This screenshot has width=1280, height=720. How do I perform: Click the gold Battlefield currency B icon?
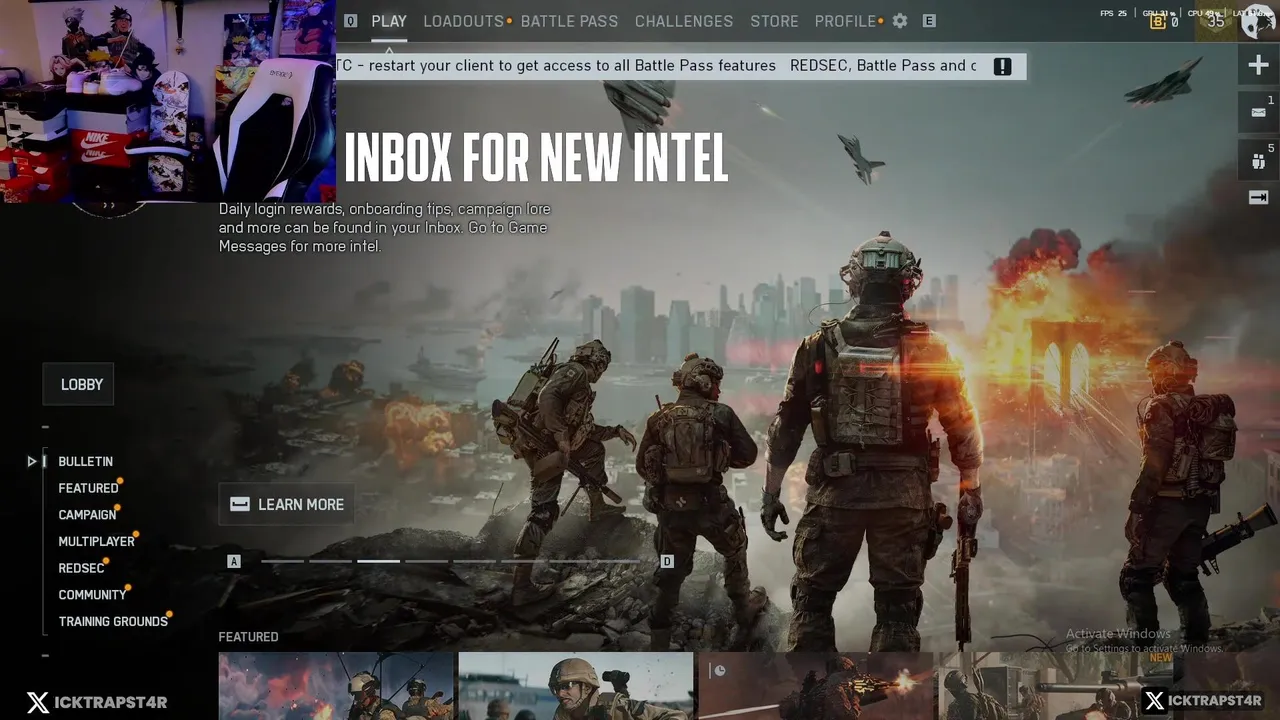pos(1158,21)
